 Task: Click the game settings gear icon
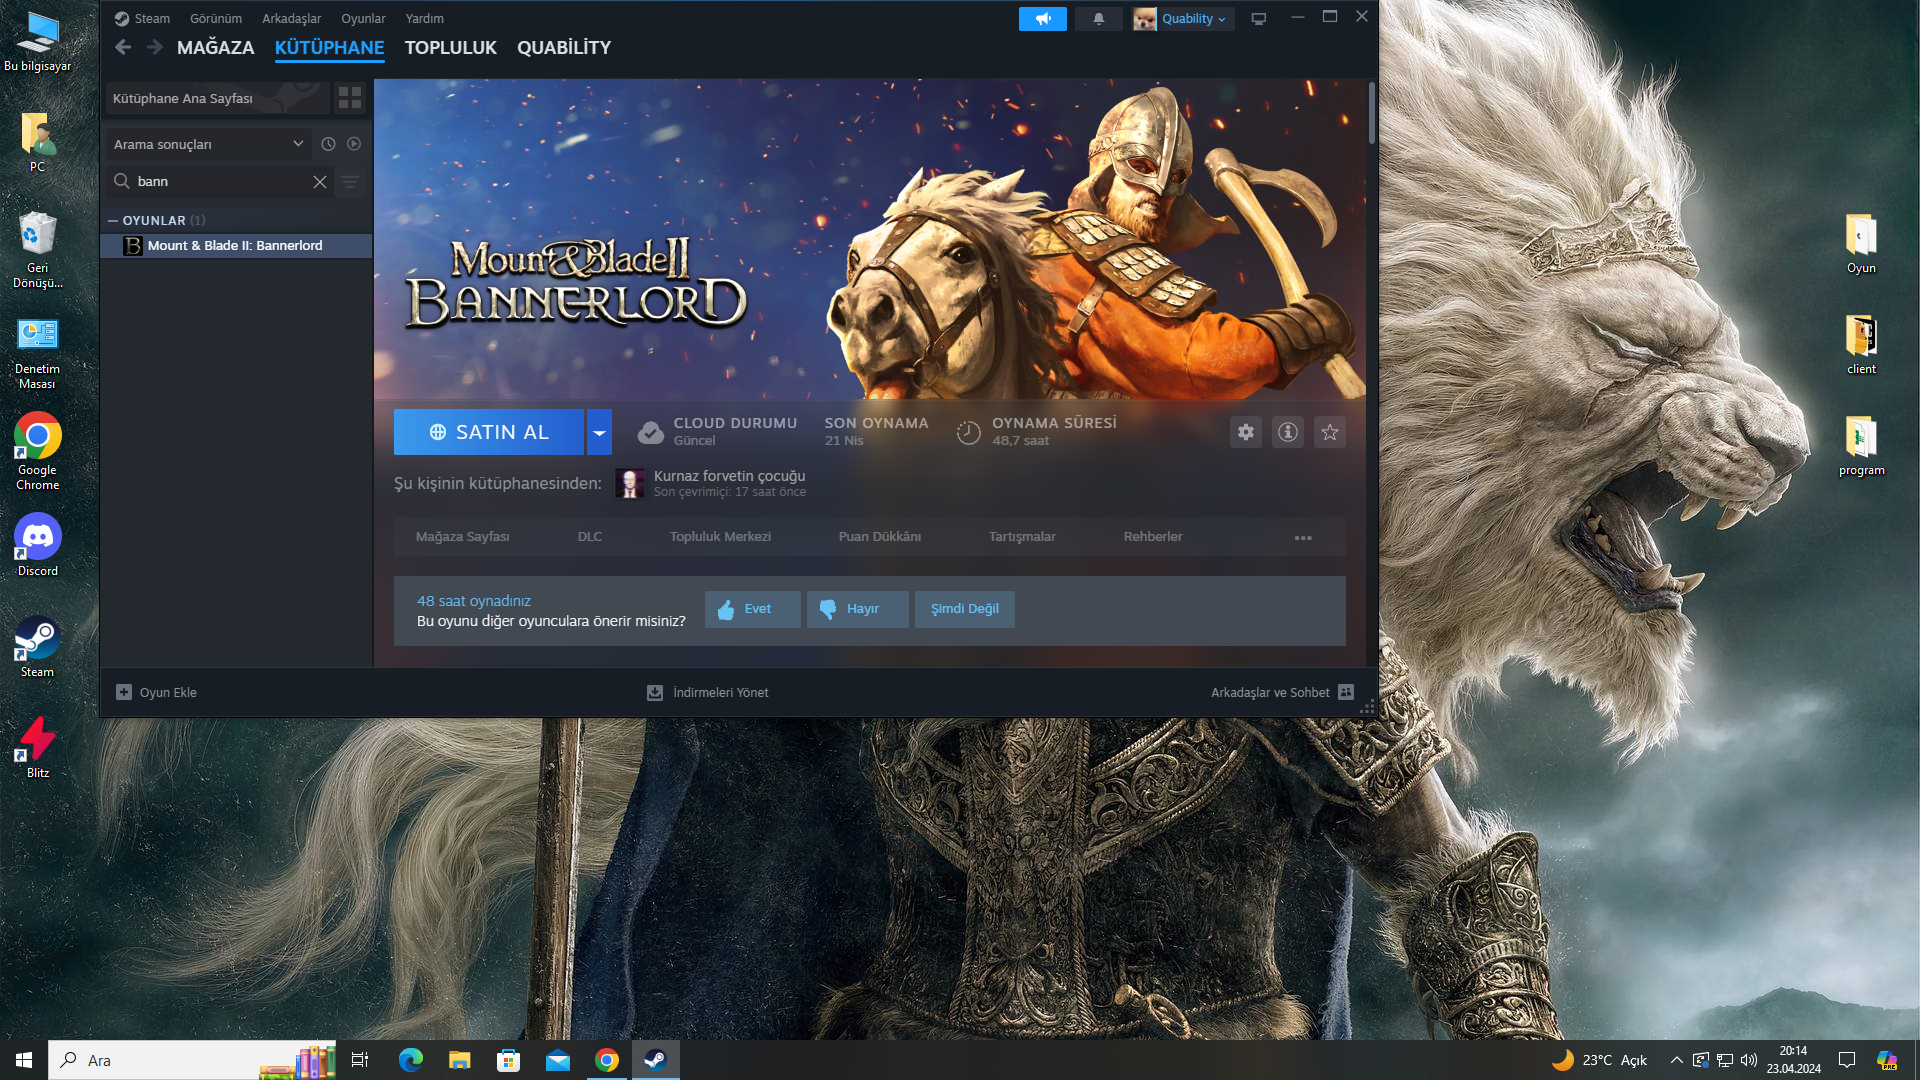[x=1245, y=432]
